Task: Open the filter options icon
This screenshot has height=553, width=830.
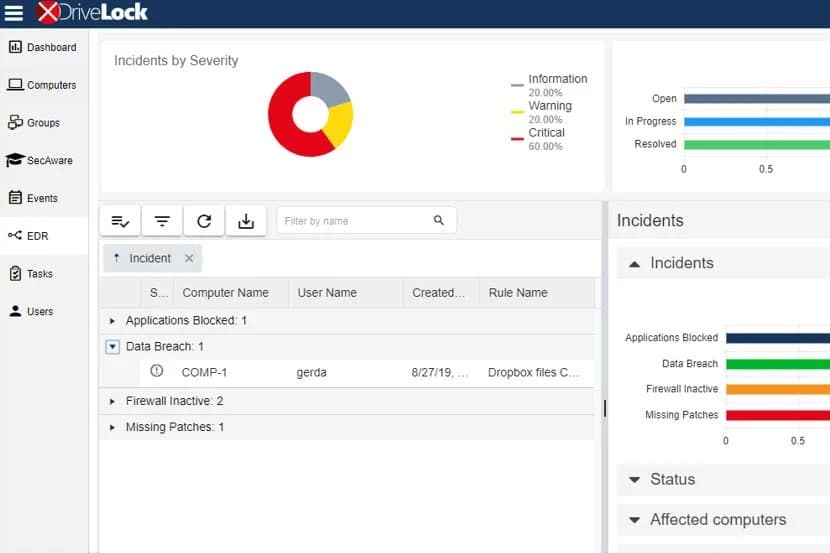Action: click(162, 221)
